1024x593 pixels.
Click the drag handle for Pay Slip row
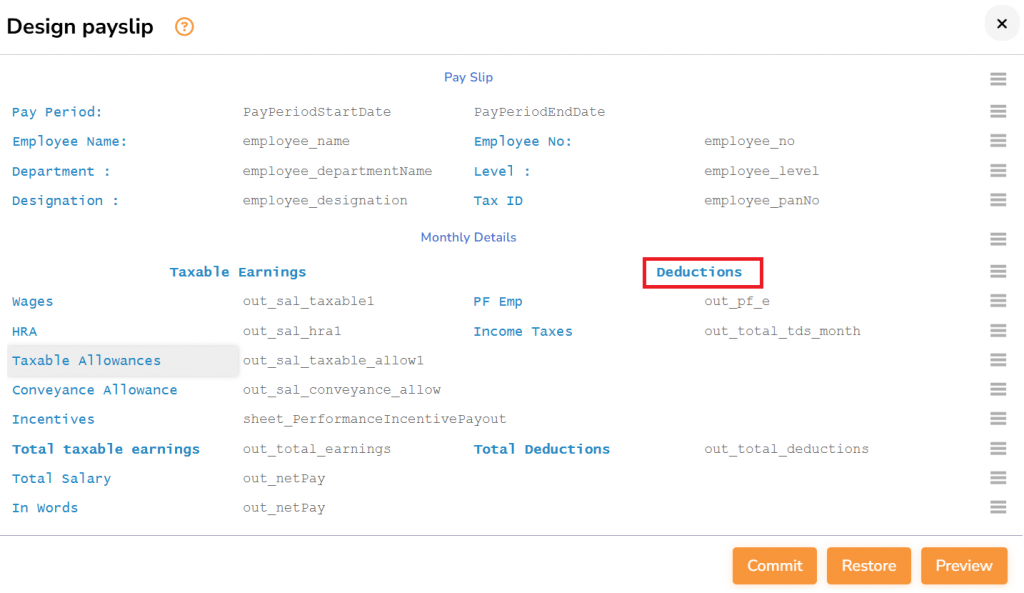pos(997,79)
